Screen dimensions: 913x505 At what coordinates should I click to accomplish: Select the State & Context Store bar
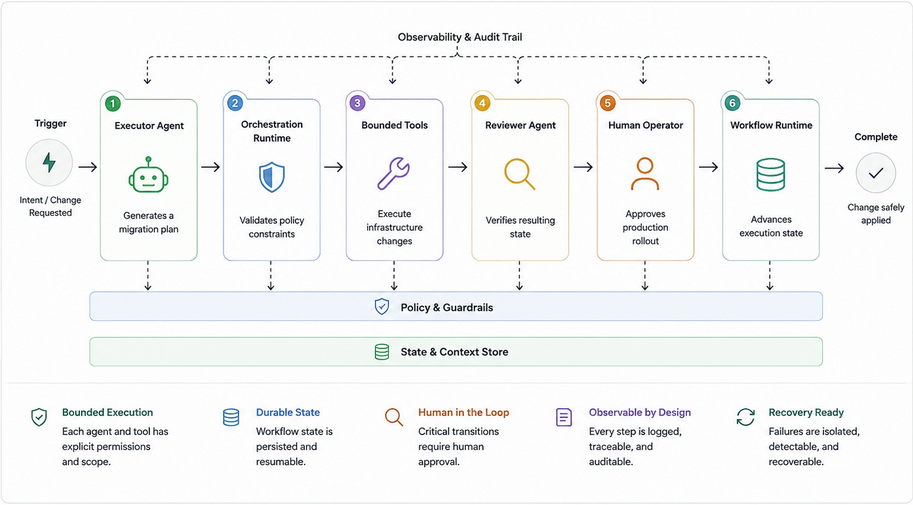tap(456, 352)
